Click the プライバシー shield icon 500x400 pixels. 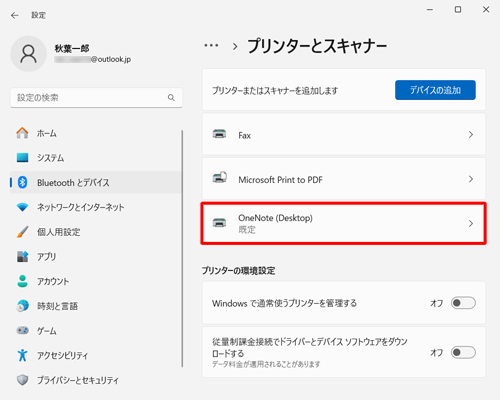pyautogui.click(x=22, y=380)
